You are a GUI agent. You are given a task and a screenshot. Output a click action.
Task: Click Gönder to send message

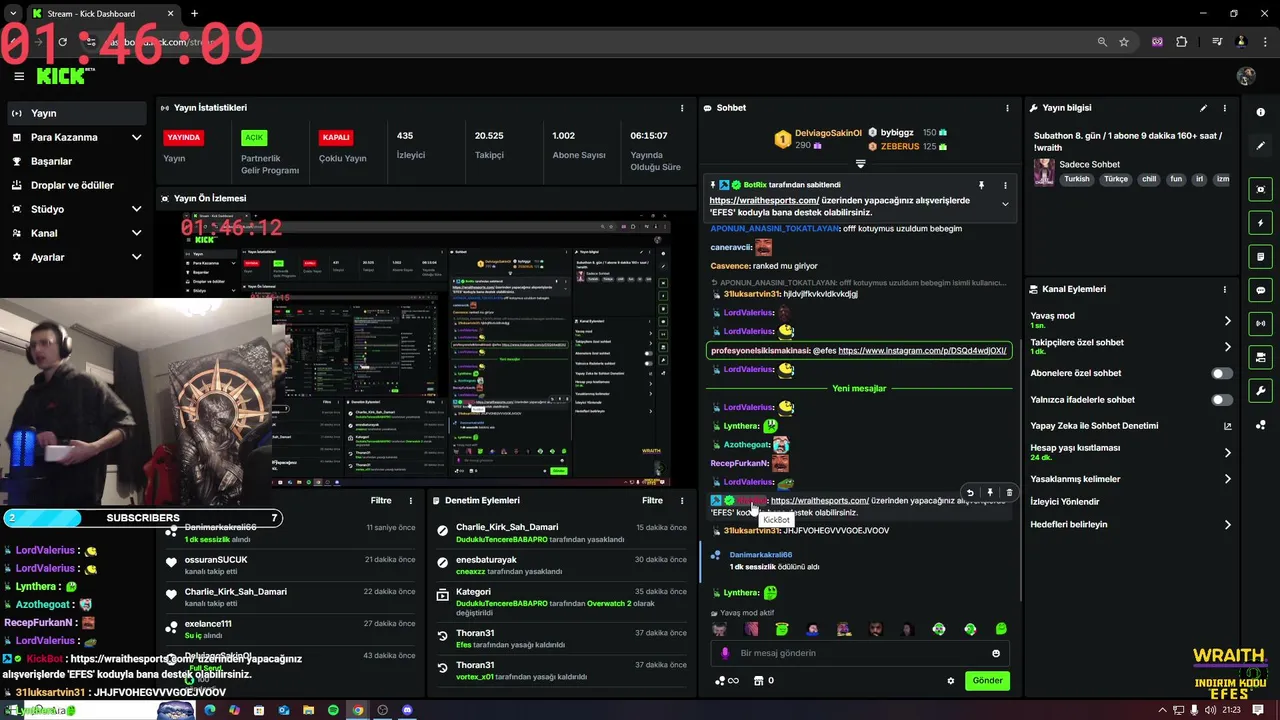pos(987,681)
